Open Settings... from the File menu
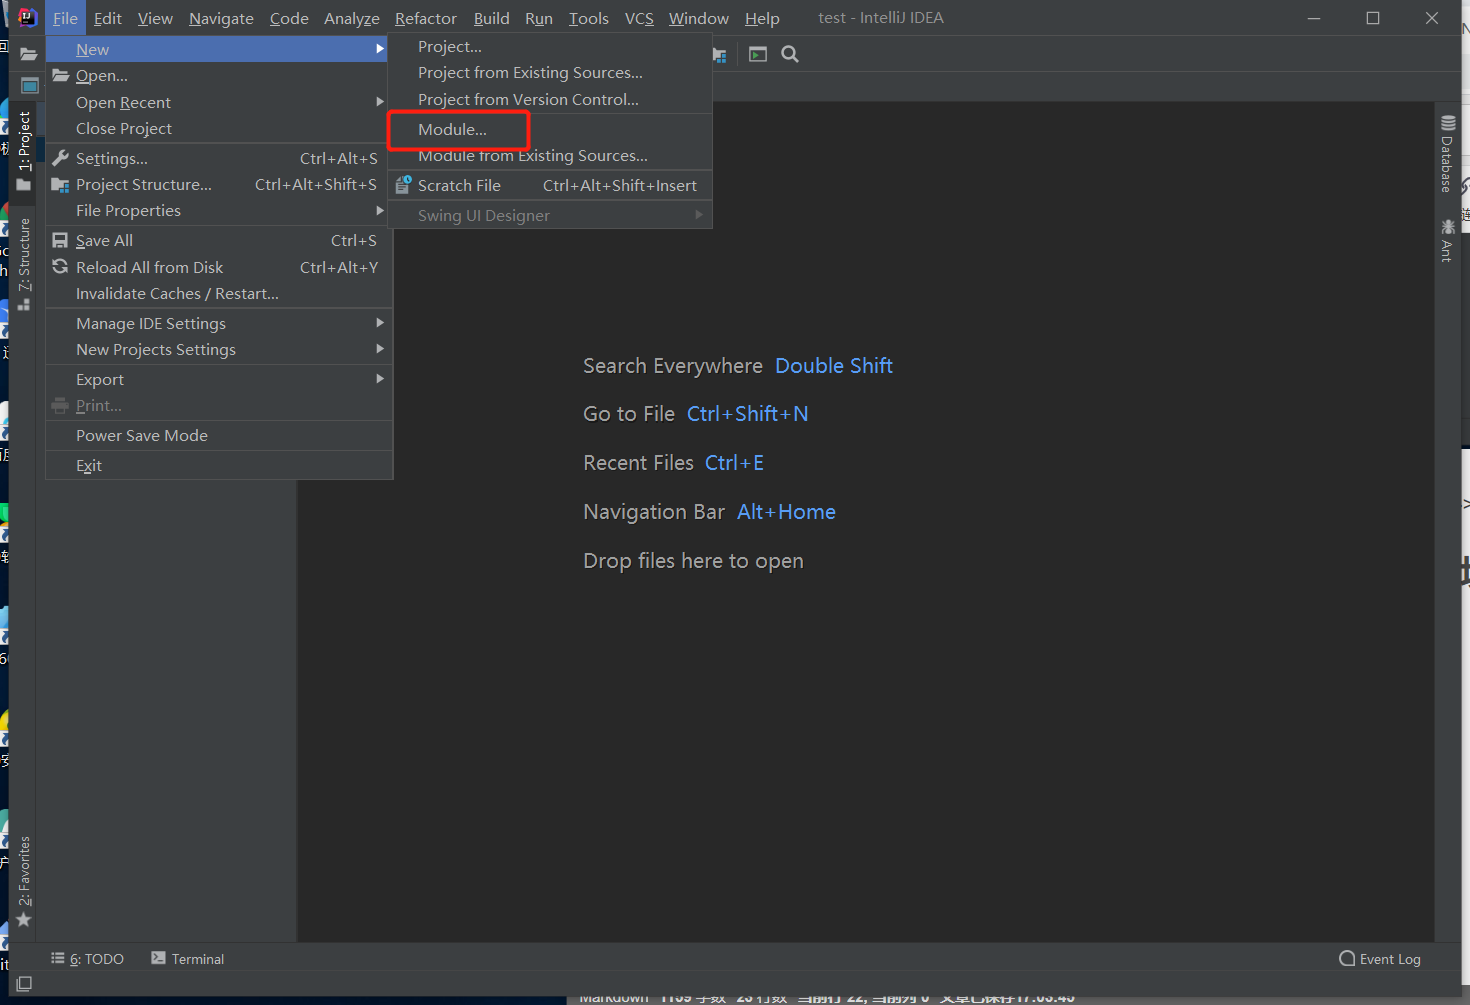Screen dimensions: 1470x1005 (219, 158)
